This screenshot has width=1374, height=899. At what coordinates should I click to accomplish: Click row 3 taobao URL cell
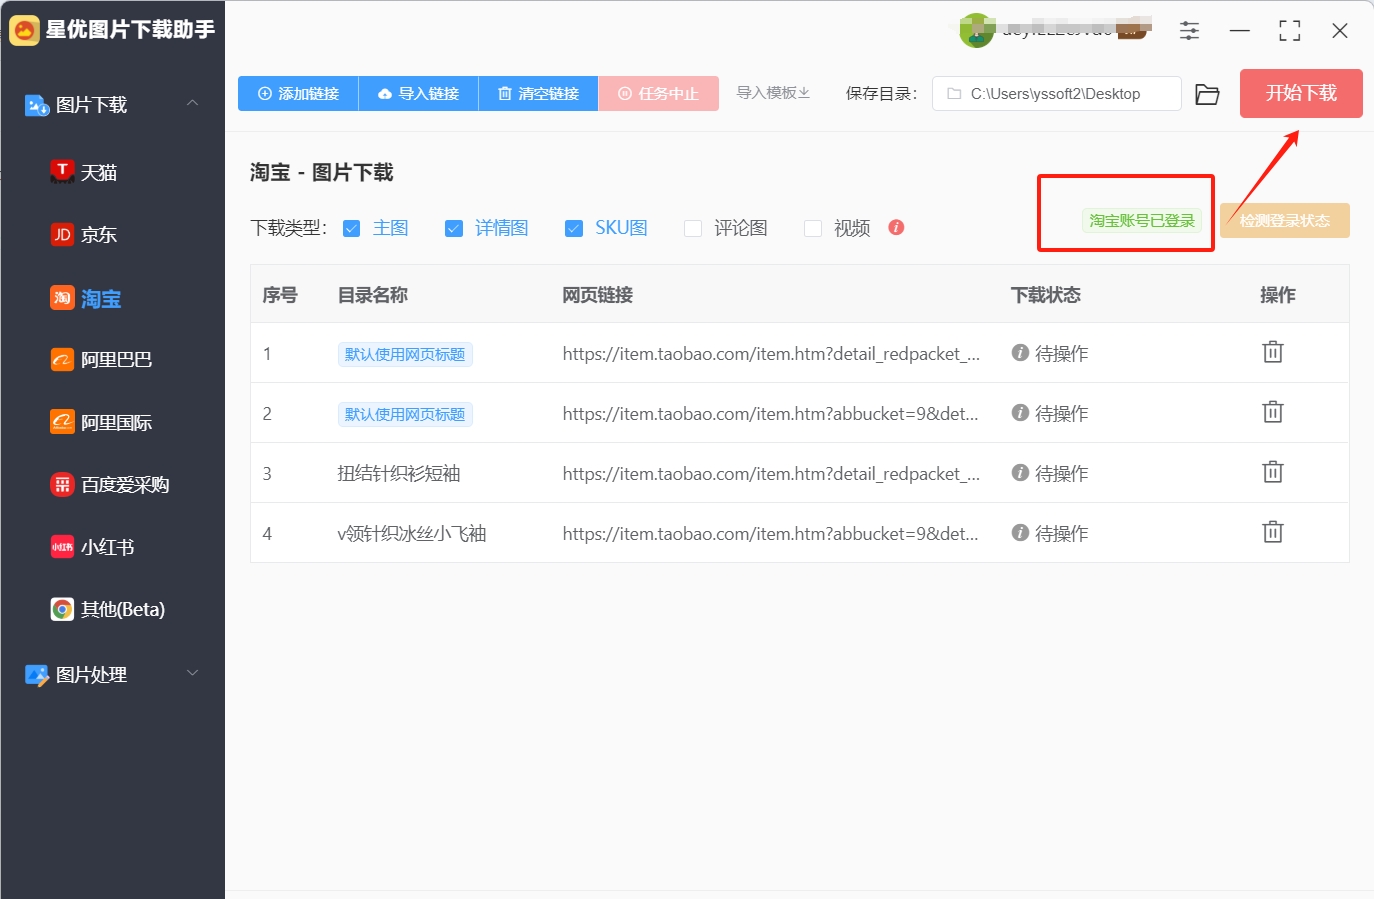pos(771,473)
